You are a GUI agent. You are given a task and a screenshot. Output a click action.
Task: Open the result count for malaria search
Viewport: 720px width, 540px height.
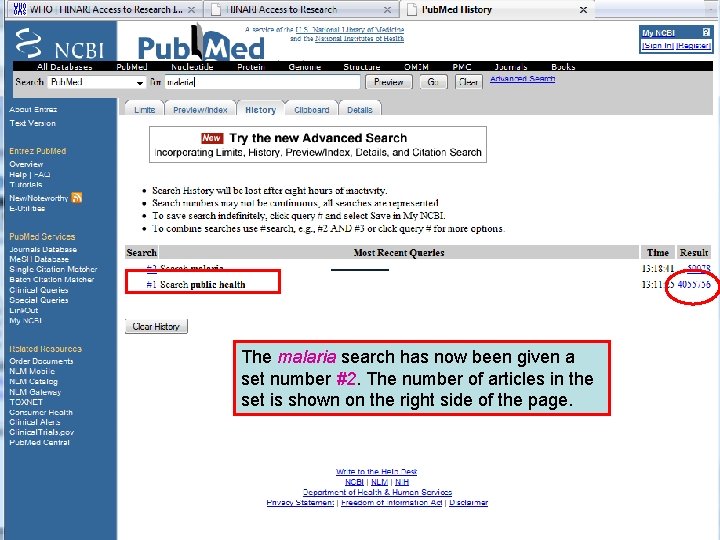click(699, 268)
